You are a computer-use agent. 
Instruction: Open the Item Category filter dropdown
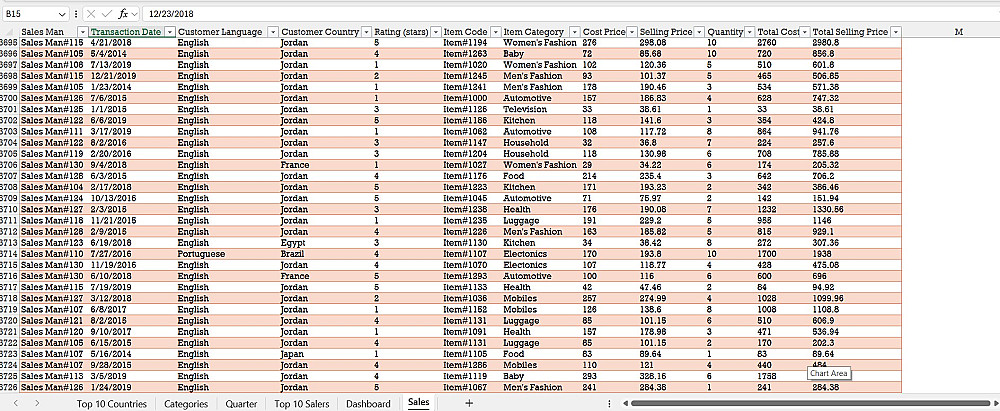575,32
